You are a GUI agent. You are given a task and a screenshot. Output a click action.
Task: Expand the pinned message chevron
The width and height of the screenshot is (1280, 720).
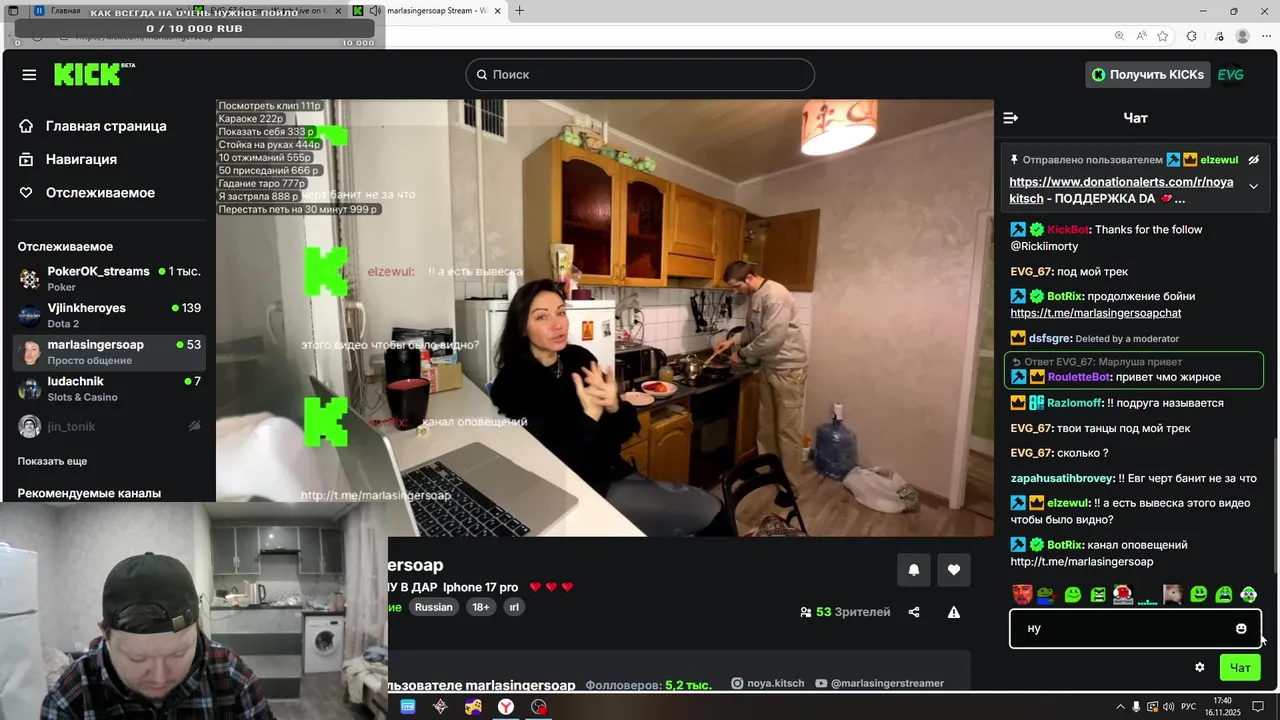[x=1253, y=186]
